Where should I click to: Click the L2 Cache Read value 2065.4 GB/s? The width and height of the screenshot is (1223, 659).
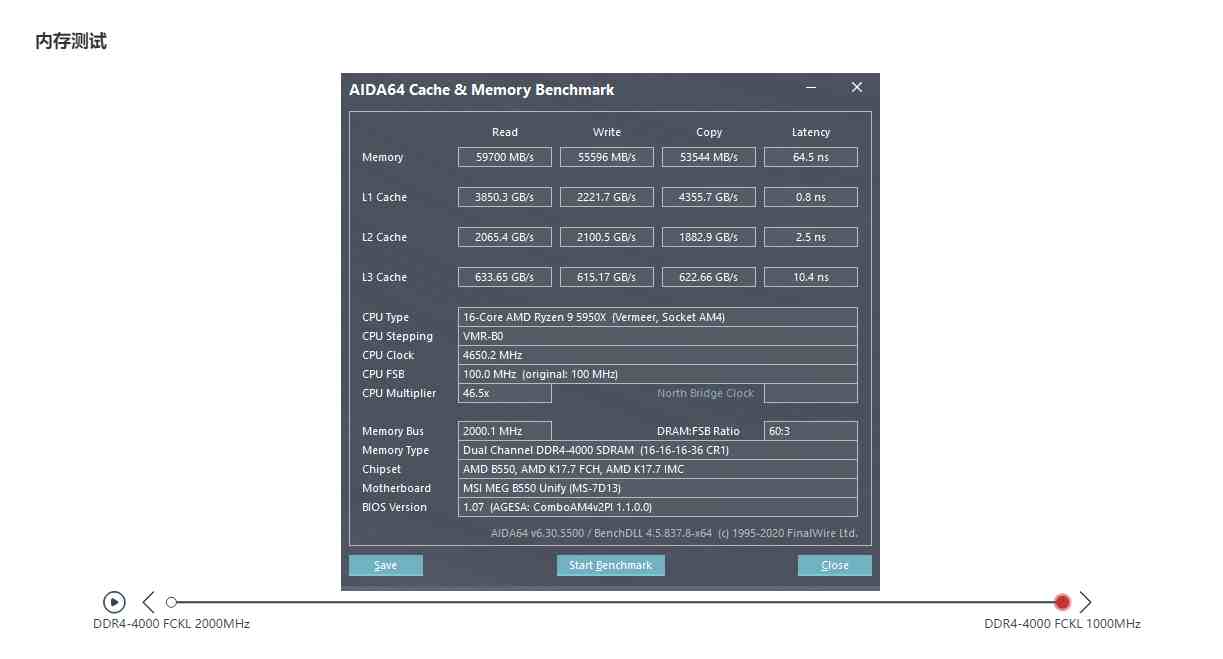tap(505, 237)
